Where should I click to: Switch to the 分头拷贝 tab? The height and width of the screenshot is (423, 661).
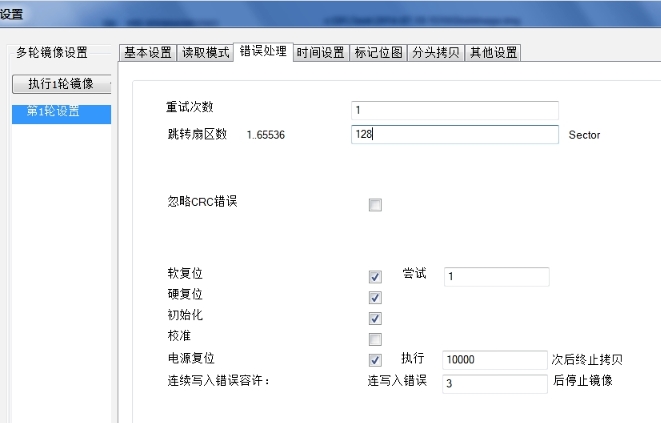click(x=436, y=53)
